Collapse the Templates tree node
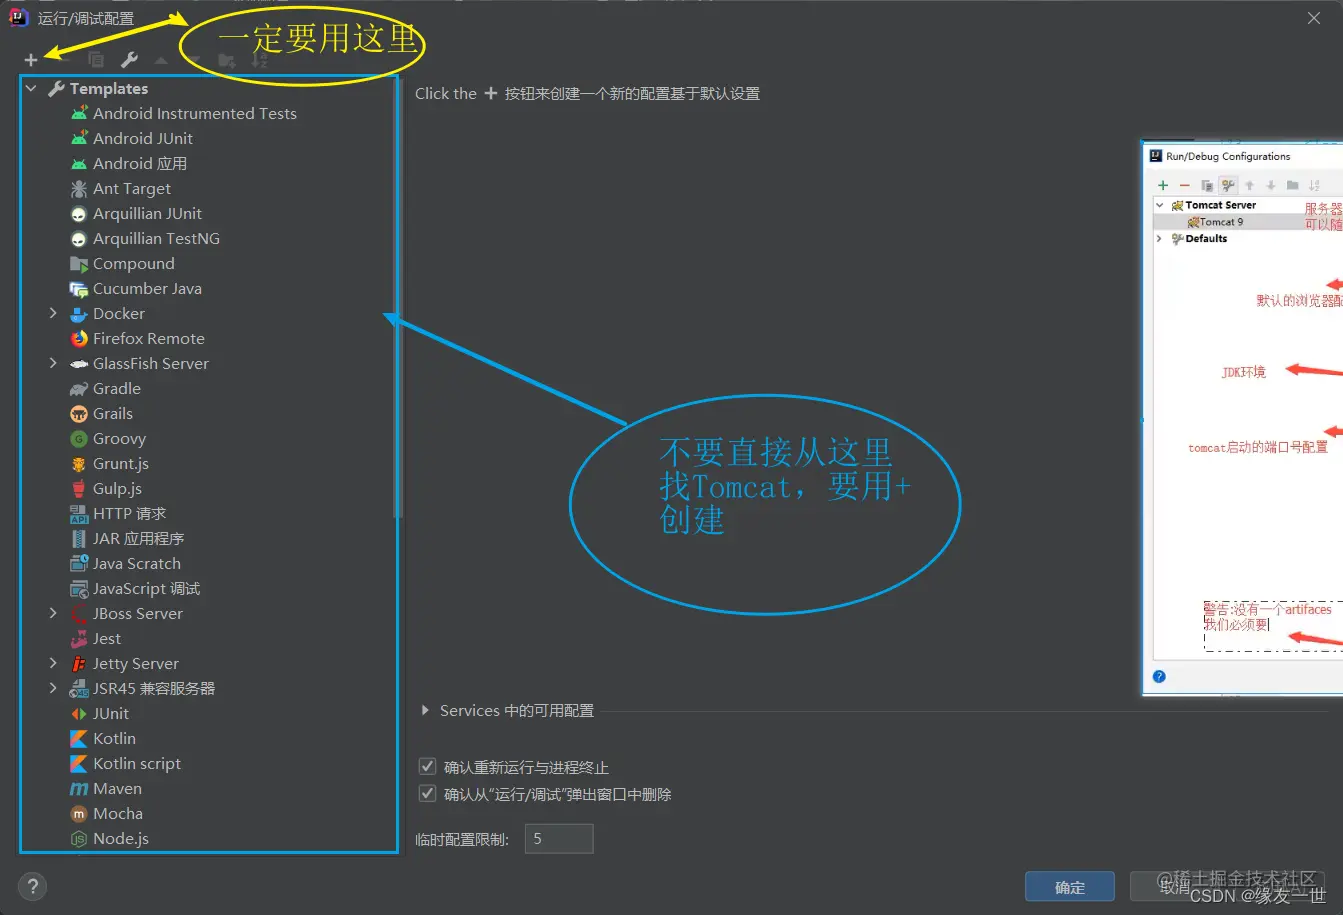Screen dimensions: 1343x915 click(31, 88)
